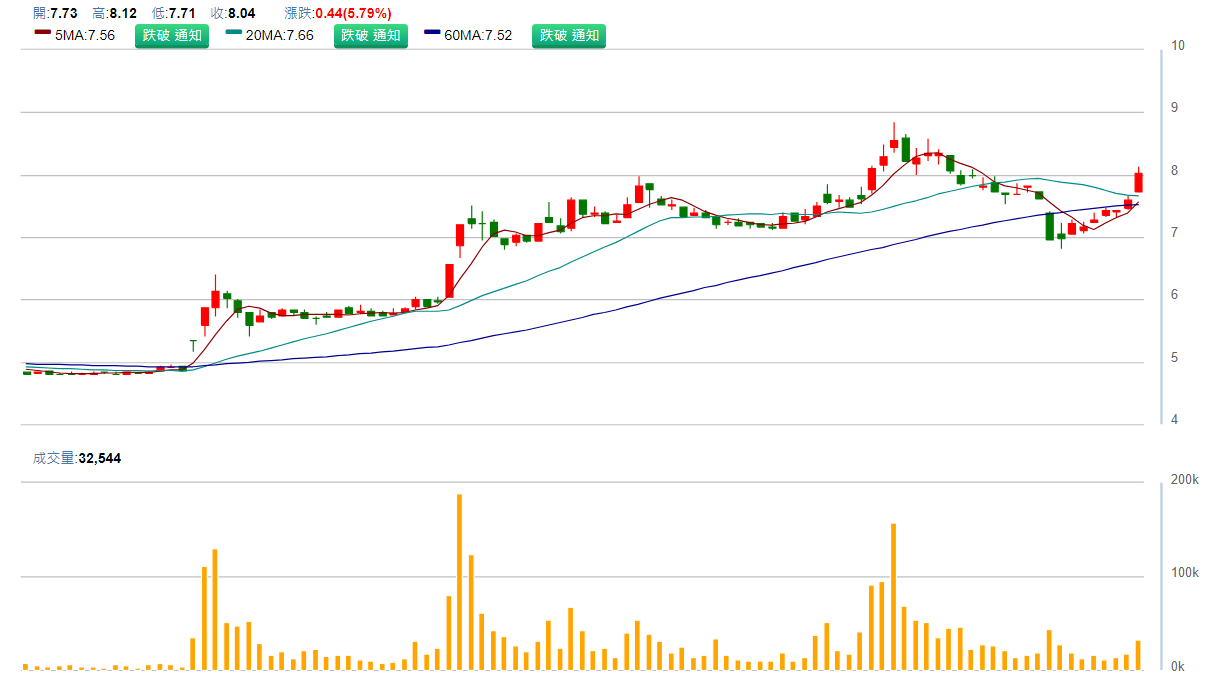Click the 跌破 通知 button beside 60MA
The width and height of the screenshot is (1208, 679).
click(568, 36)
